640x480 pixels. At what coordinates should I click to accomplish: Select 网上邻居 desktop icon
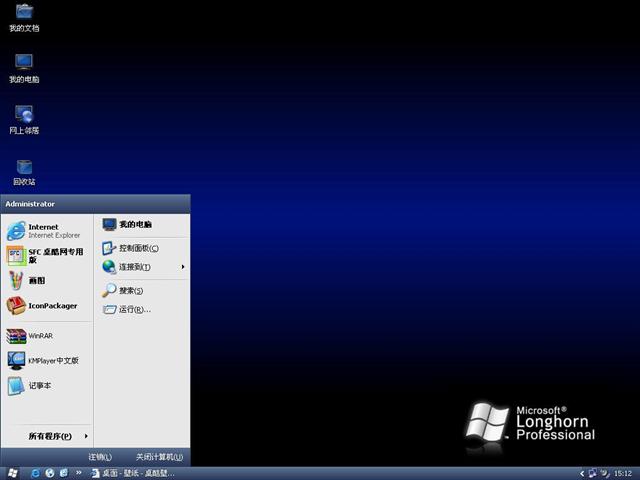[x=24, y=119]
